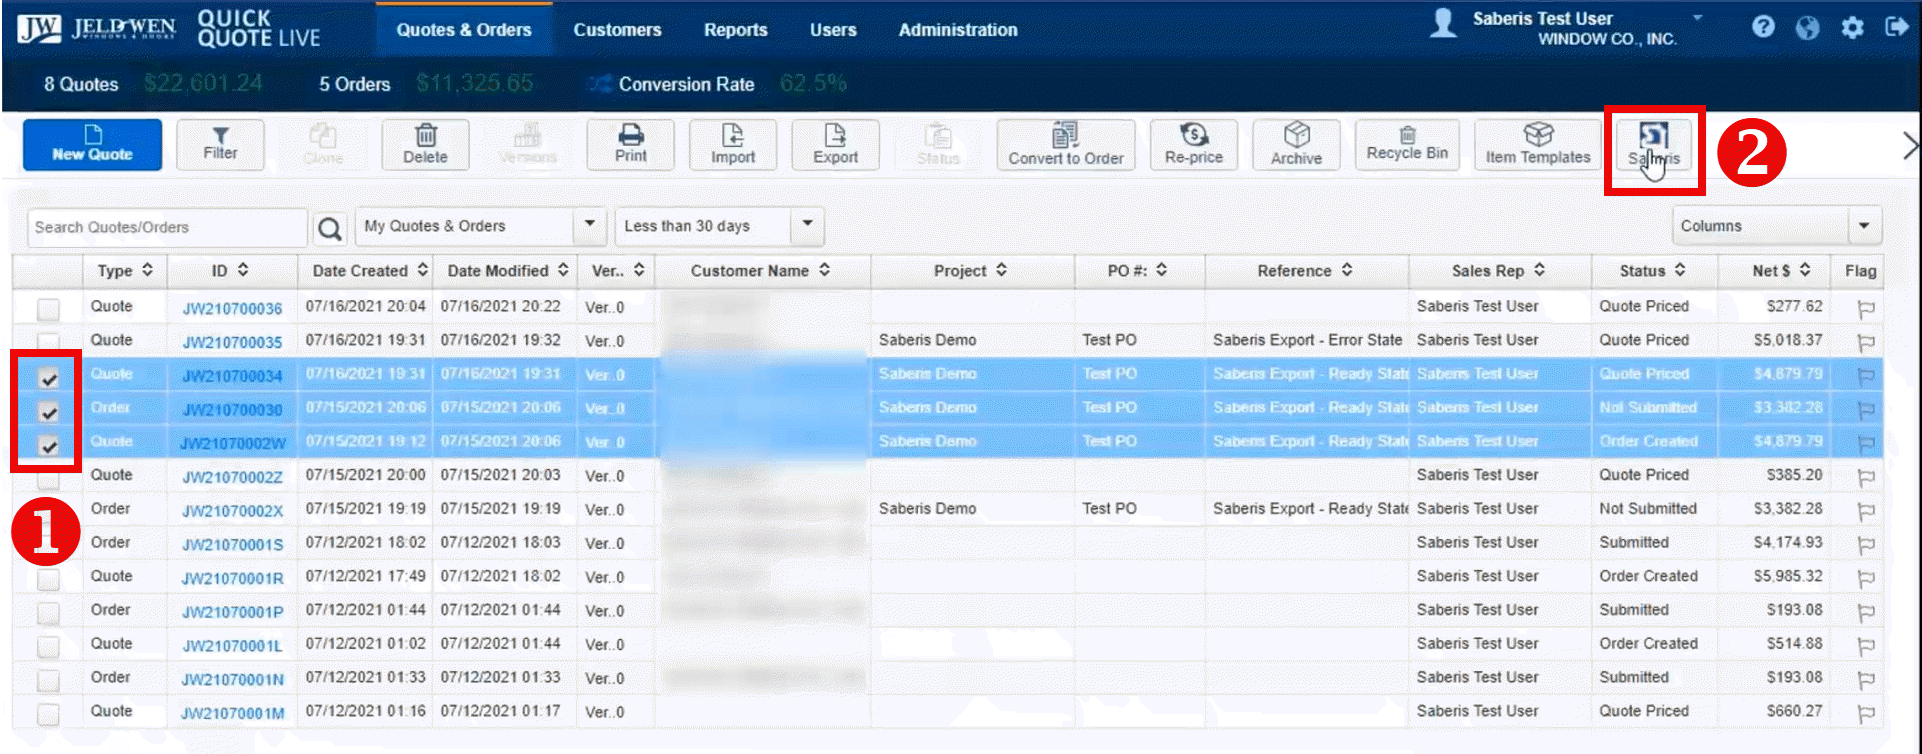The image size is (1922, 754).
Task: Click the New Quote button
Action: 92,145
